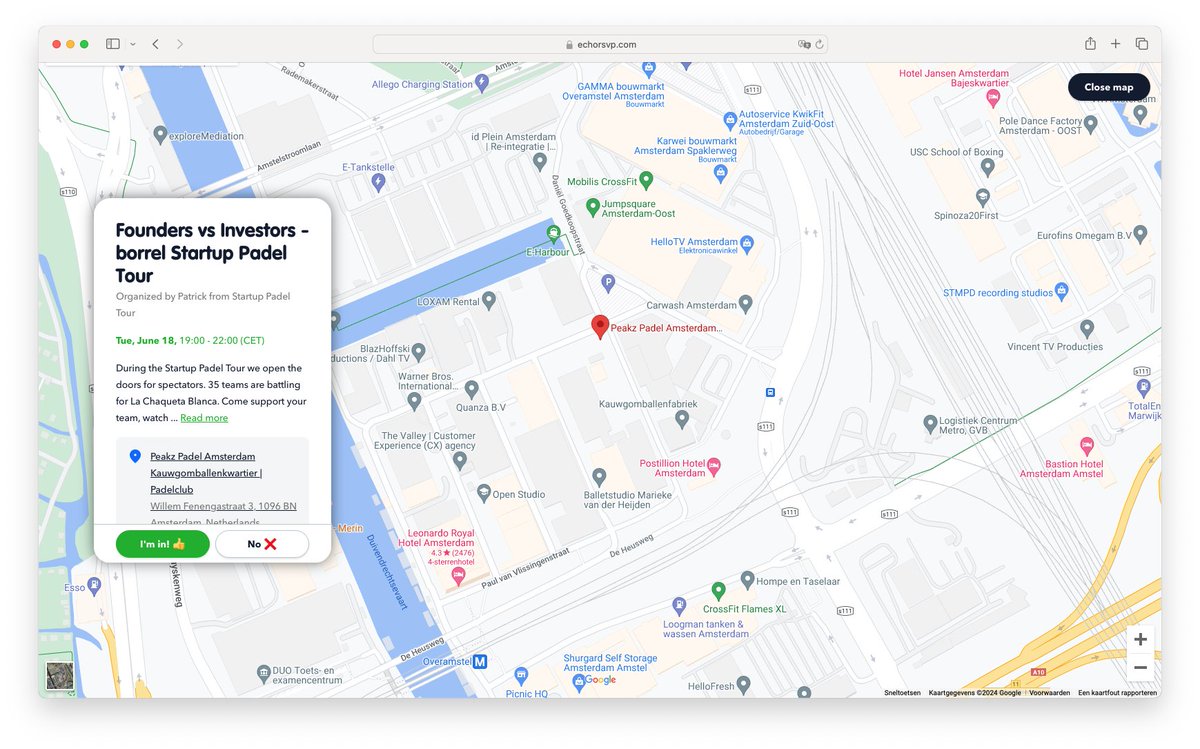
Task: Click the Allego Charging Station icon
Action: [482, 84]
